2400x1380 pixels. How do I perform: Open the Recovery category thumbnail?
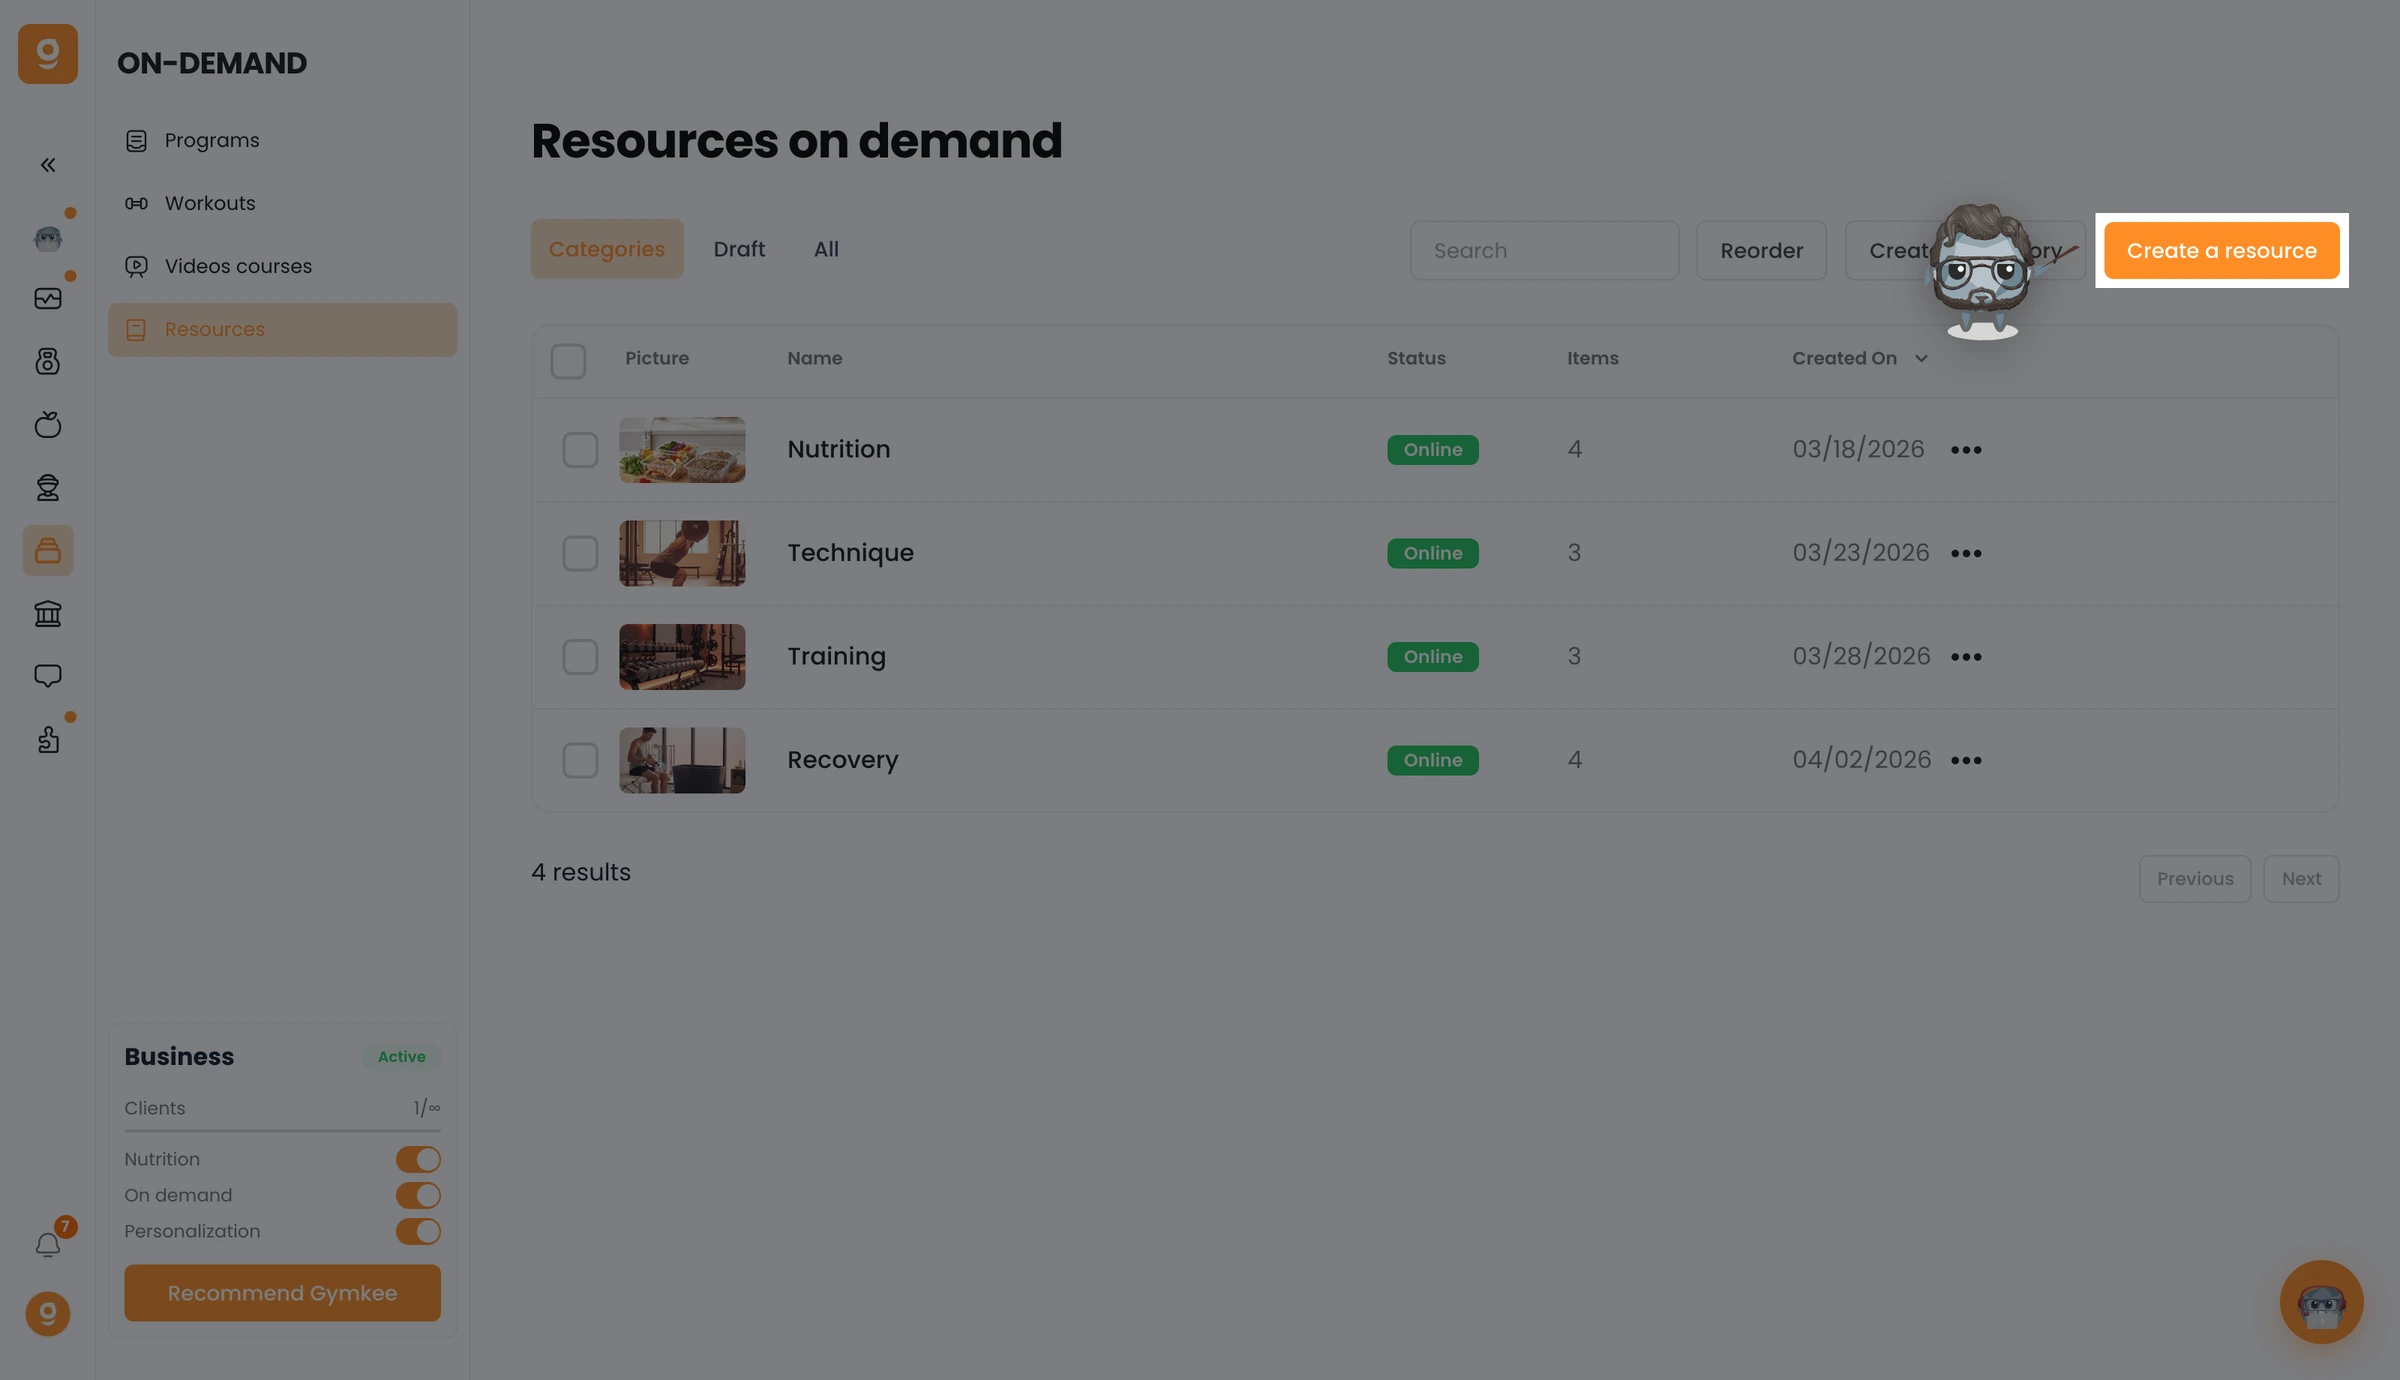tap(682, 760)
